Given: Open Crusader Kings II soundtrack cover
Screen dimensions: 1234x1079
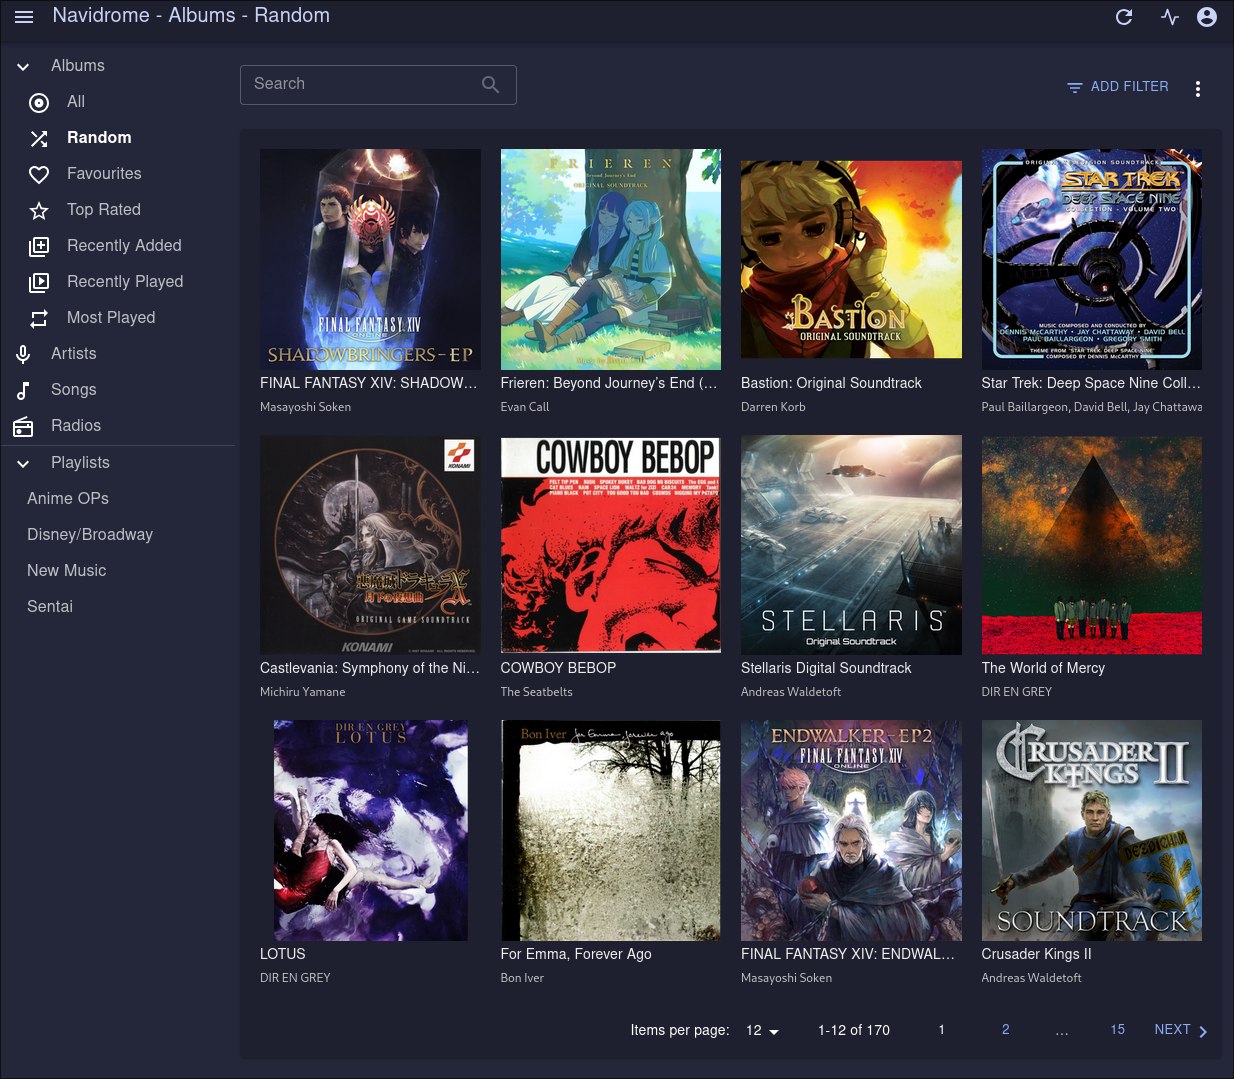Looking at the screenshot, I should [1092, 831].
